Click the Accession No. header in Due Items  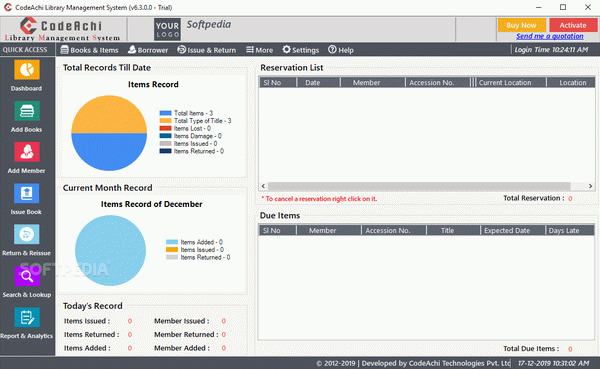coord(394,230)
